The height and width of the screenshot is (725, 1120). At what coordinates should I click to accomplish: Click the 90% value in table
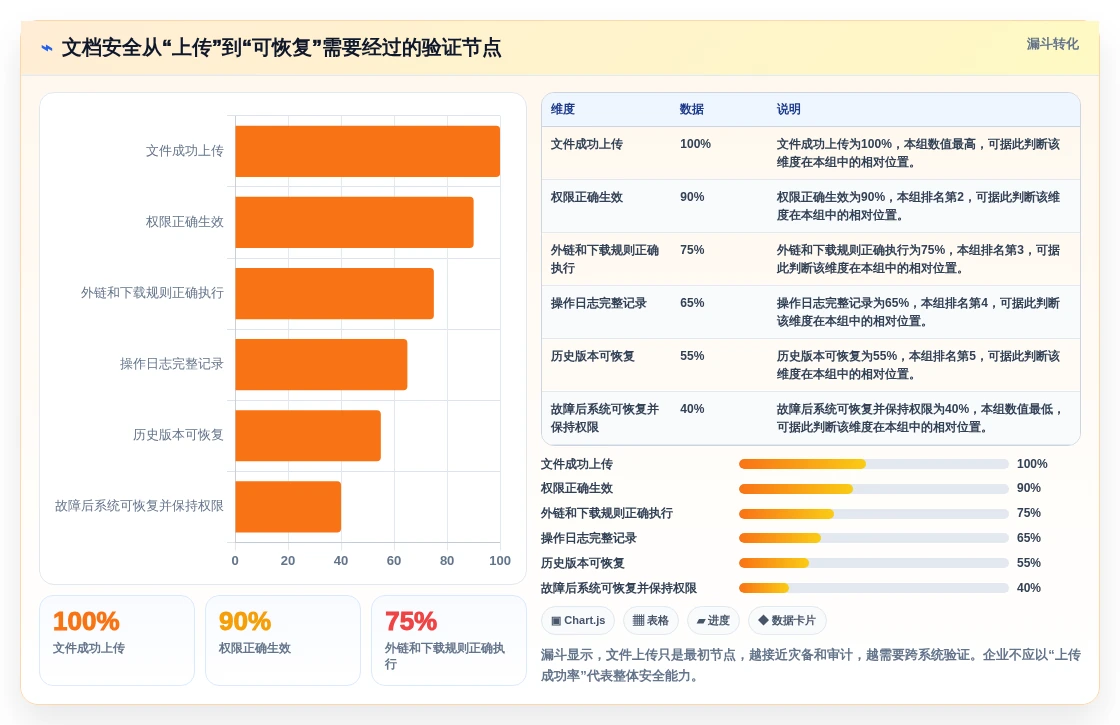click(x=692, y=197)
